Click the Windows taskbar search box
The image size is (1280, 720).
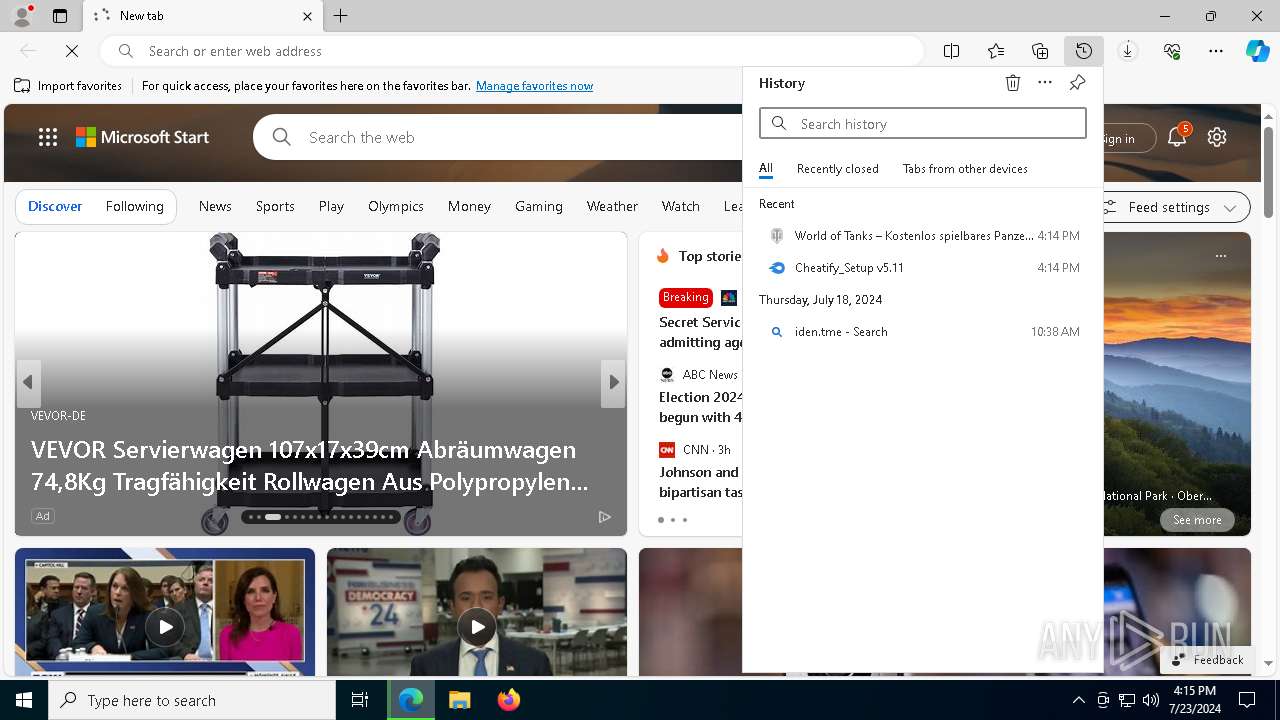(x=192, y=700)
